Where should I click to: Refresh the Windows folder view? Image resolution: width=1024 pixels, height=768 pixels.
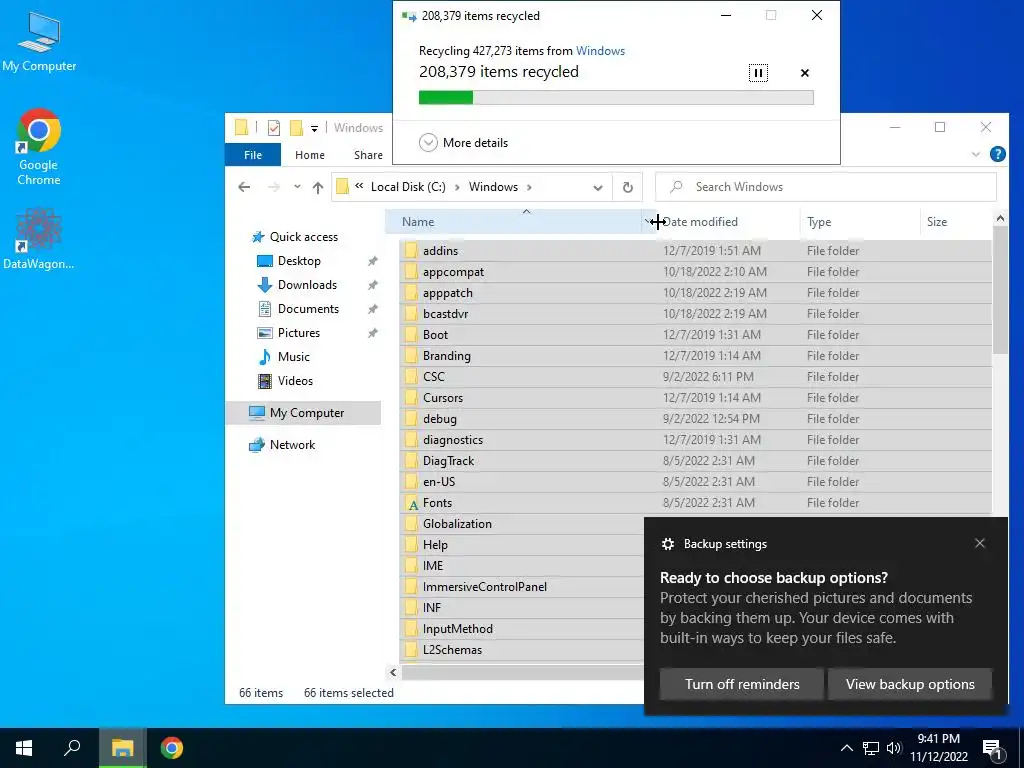click(x=628, y=187)
